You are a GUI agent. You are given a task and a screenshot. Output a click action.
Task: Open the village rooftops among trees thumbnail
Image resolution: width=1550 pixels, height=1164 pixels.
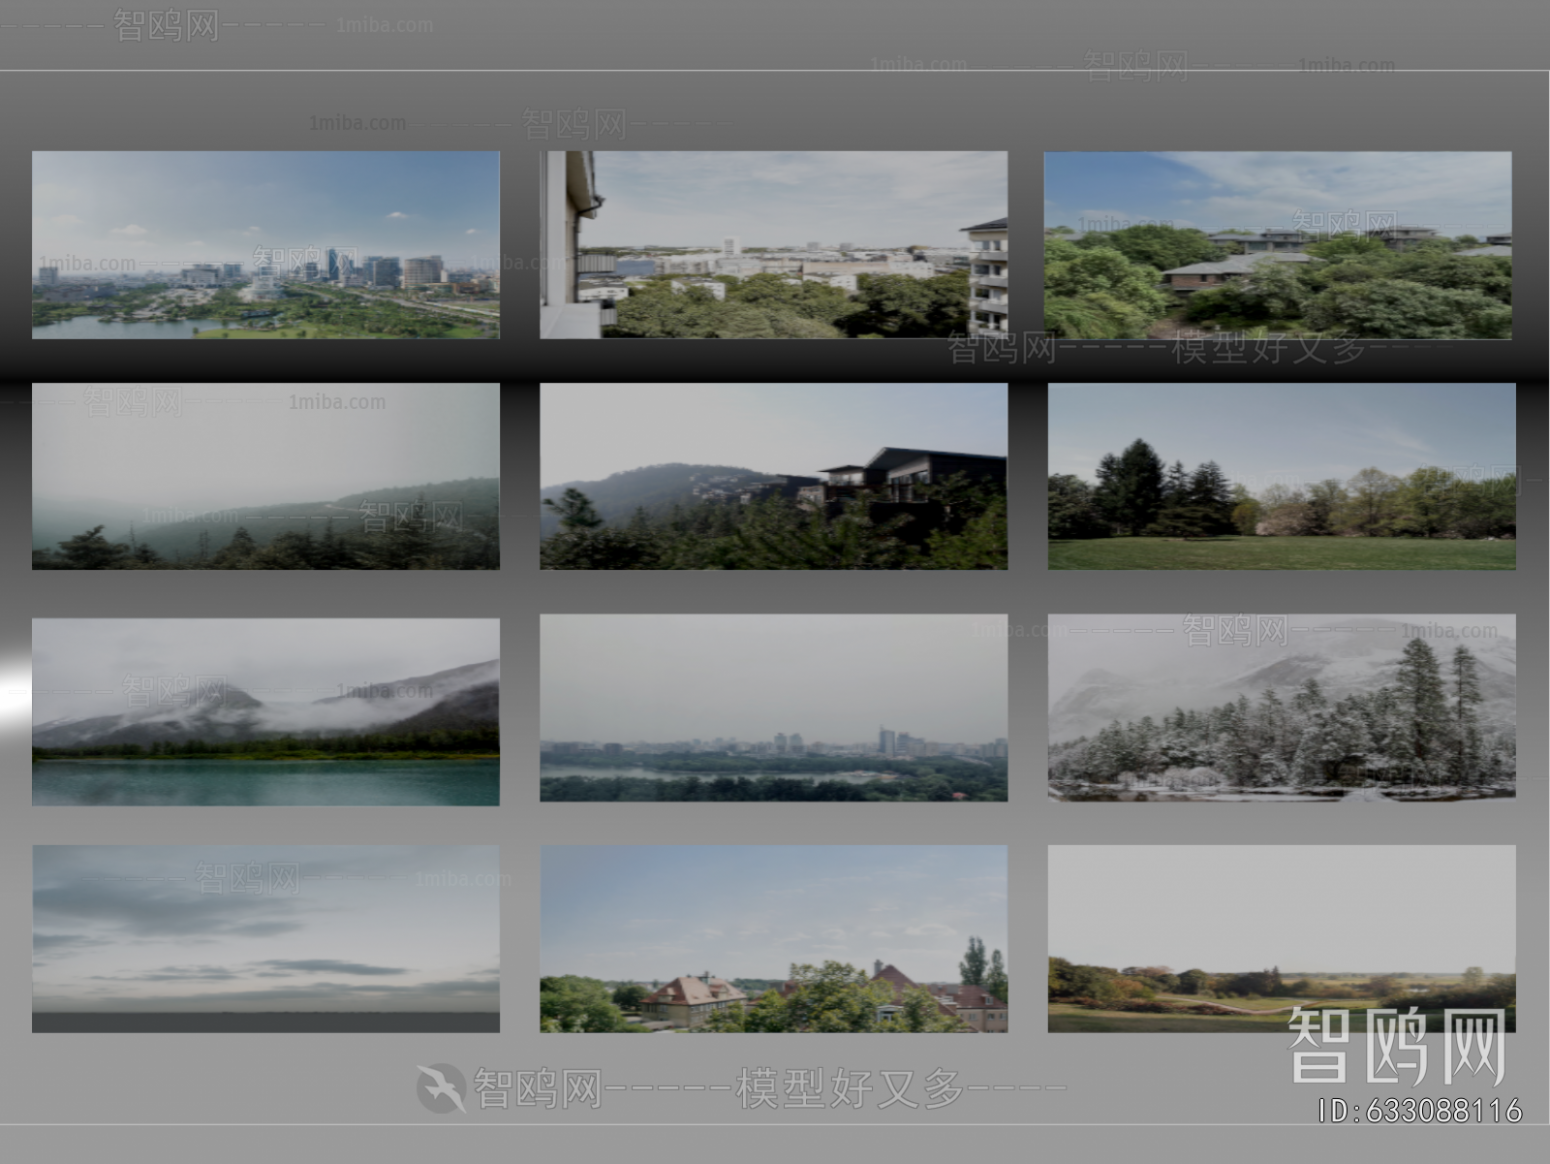[x=775, y=938]
